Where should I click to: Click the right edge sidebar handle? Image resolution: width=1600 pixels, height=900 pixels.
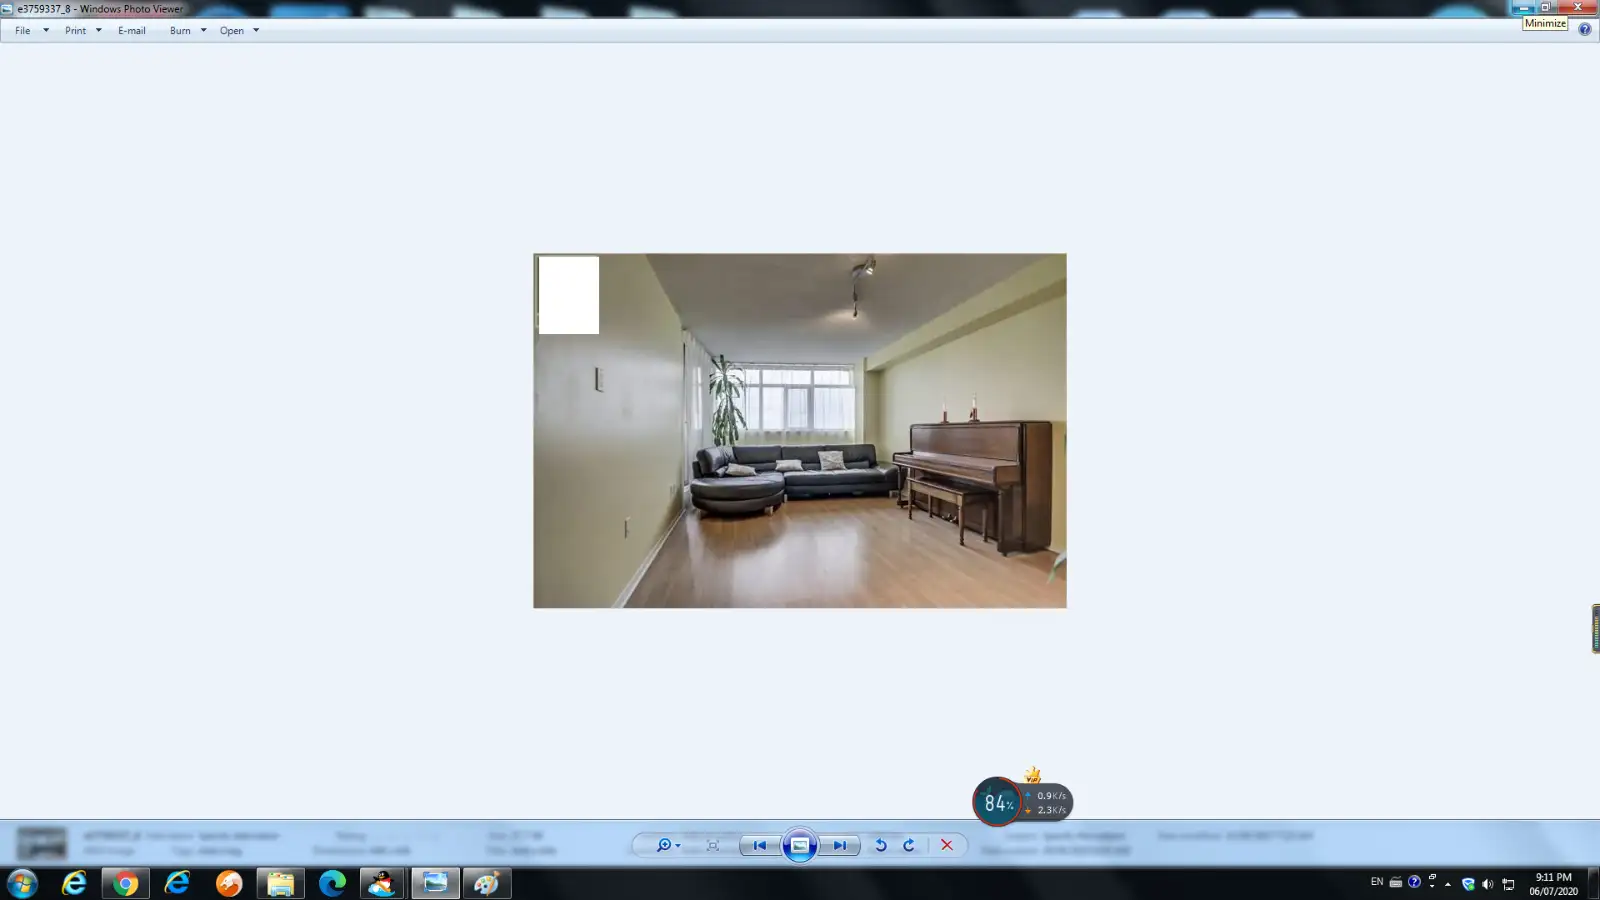1595,629
